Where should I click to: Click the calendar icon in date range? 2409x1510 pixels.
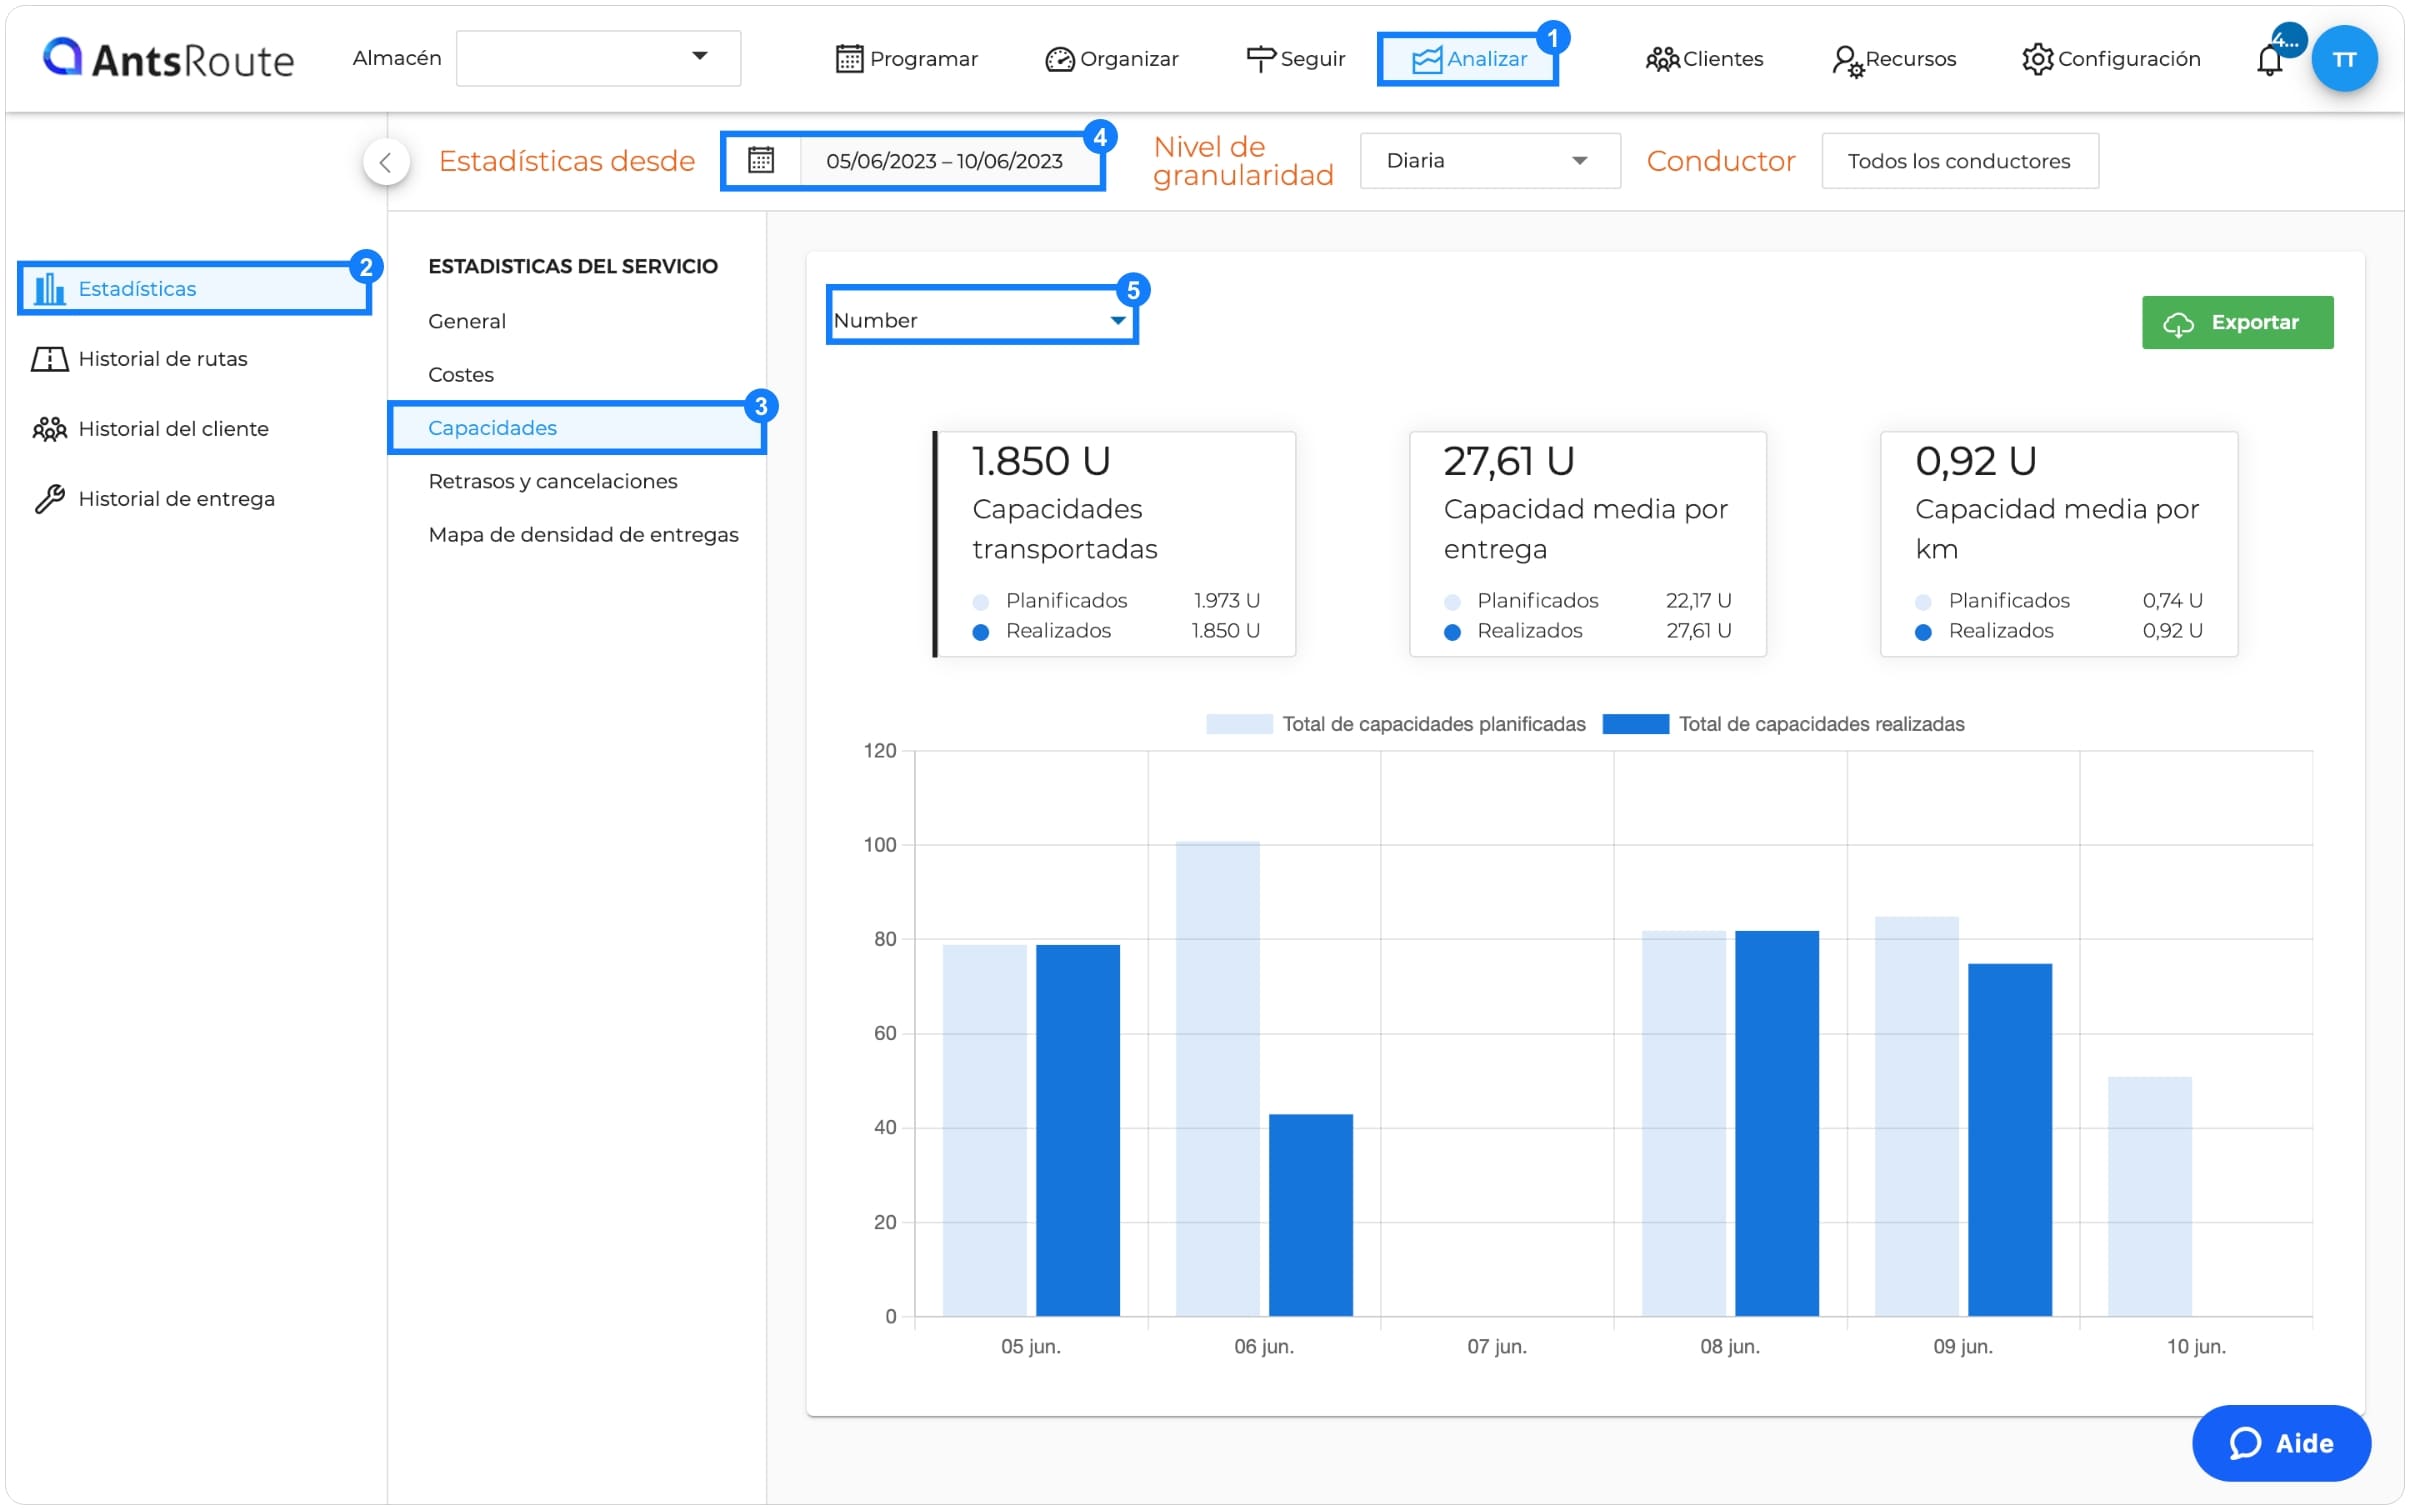coord(761,161)
